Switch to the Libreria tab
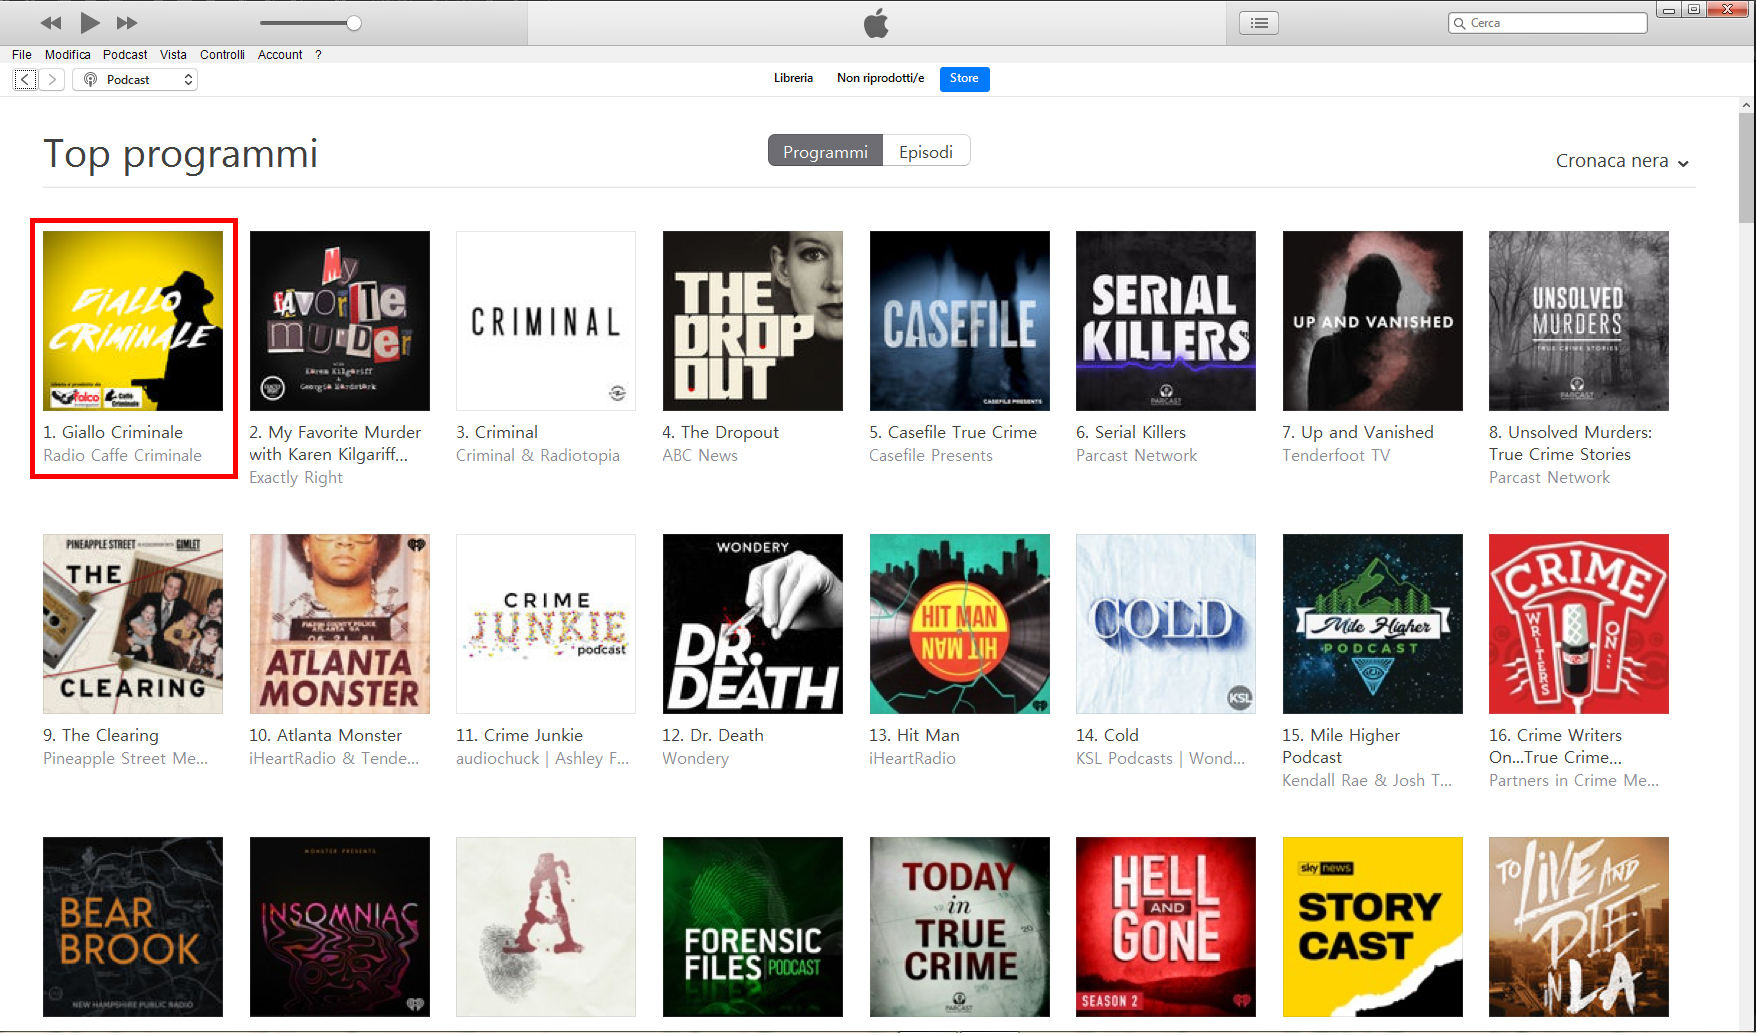Image resolution: width=1756 pixels, height=1035 pixels. [793, 78]
